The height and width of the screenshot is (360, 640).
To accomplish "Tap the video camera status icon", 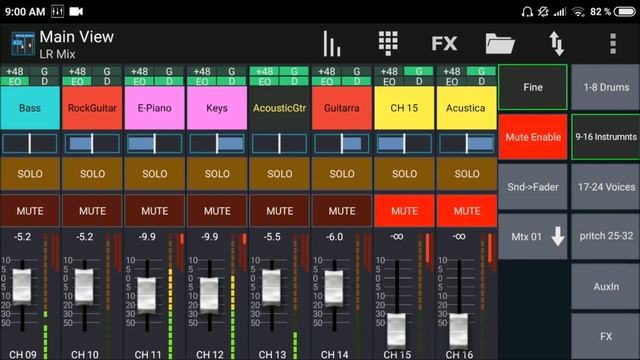I will point(76,11).
